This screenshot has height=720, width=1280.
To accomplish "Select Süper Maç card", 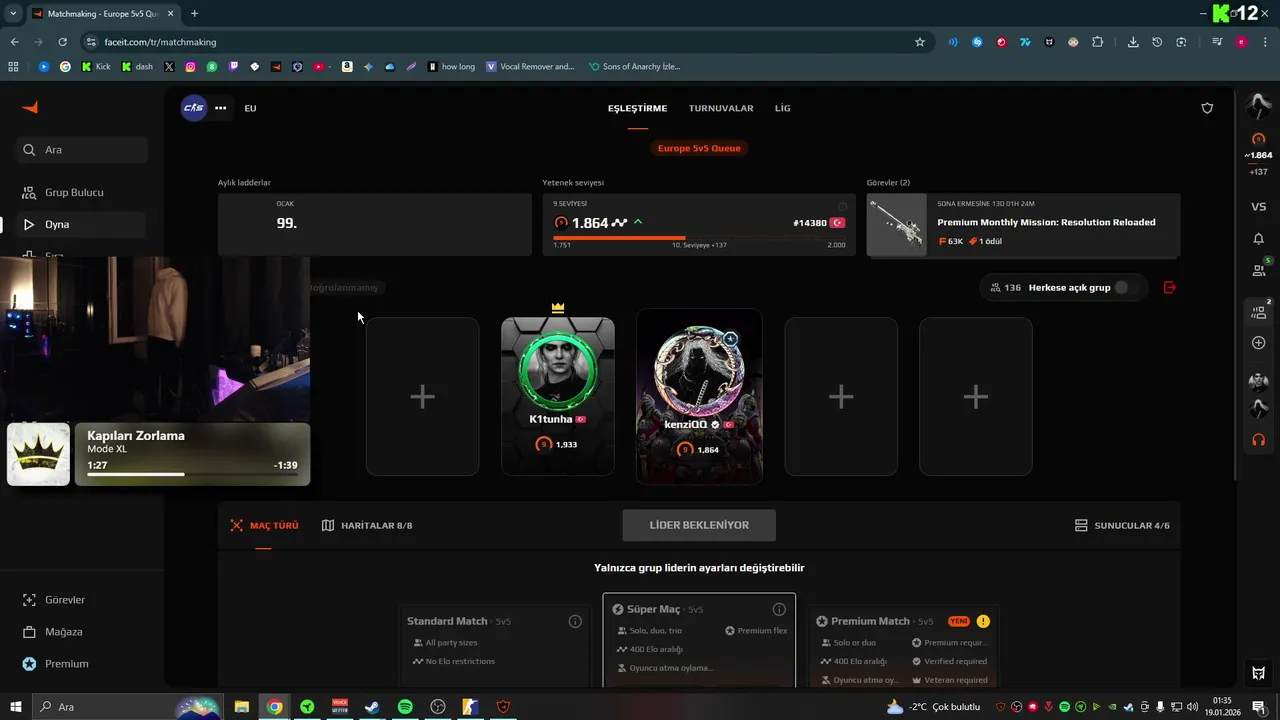I will (x=699, y=640).
